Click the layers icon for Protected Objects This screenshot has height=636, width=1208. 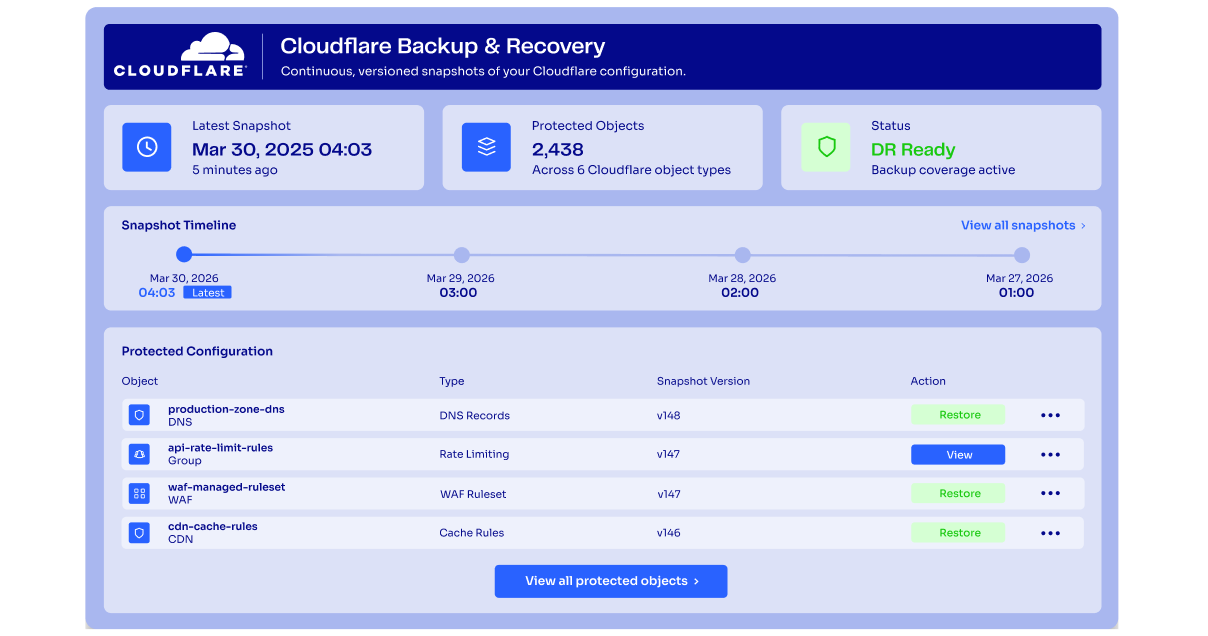(x=487, y=147)
